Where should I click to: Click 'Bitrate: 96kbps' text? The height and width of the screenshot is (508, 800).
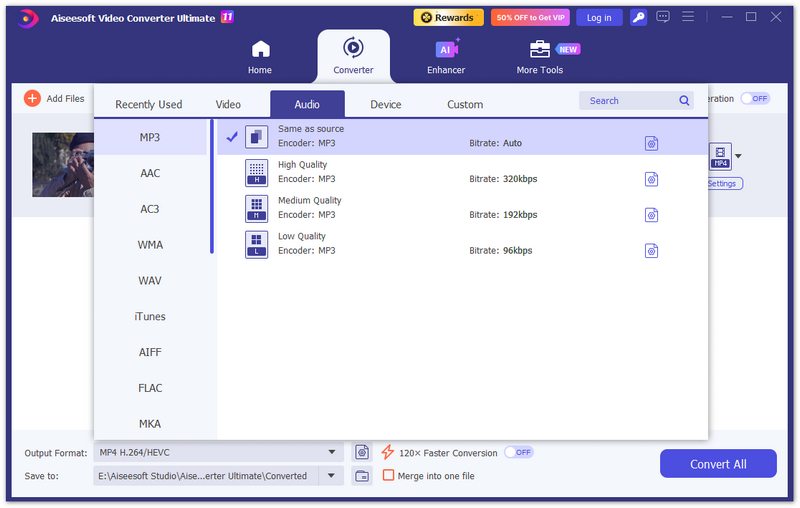501,250
